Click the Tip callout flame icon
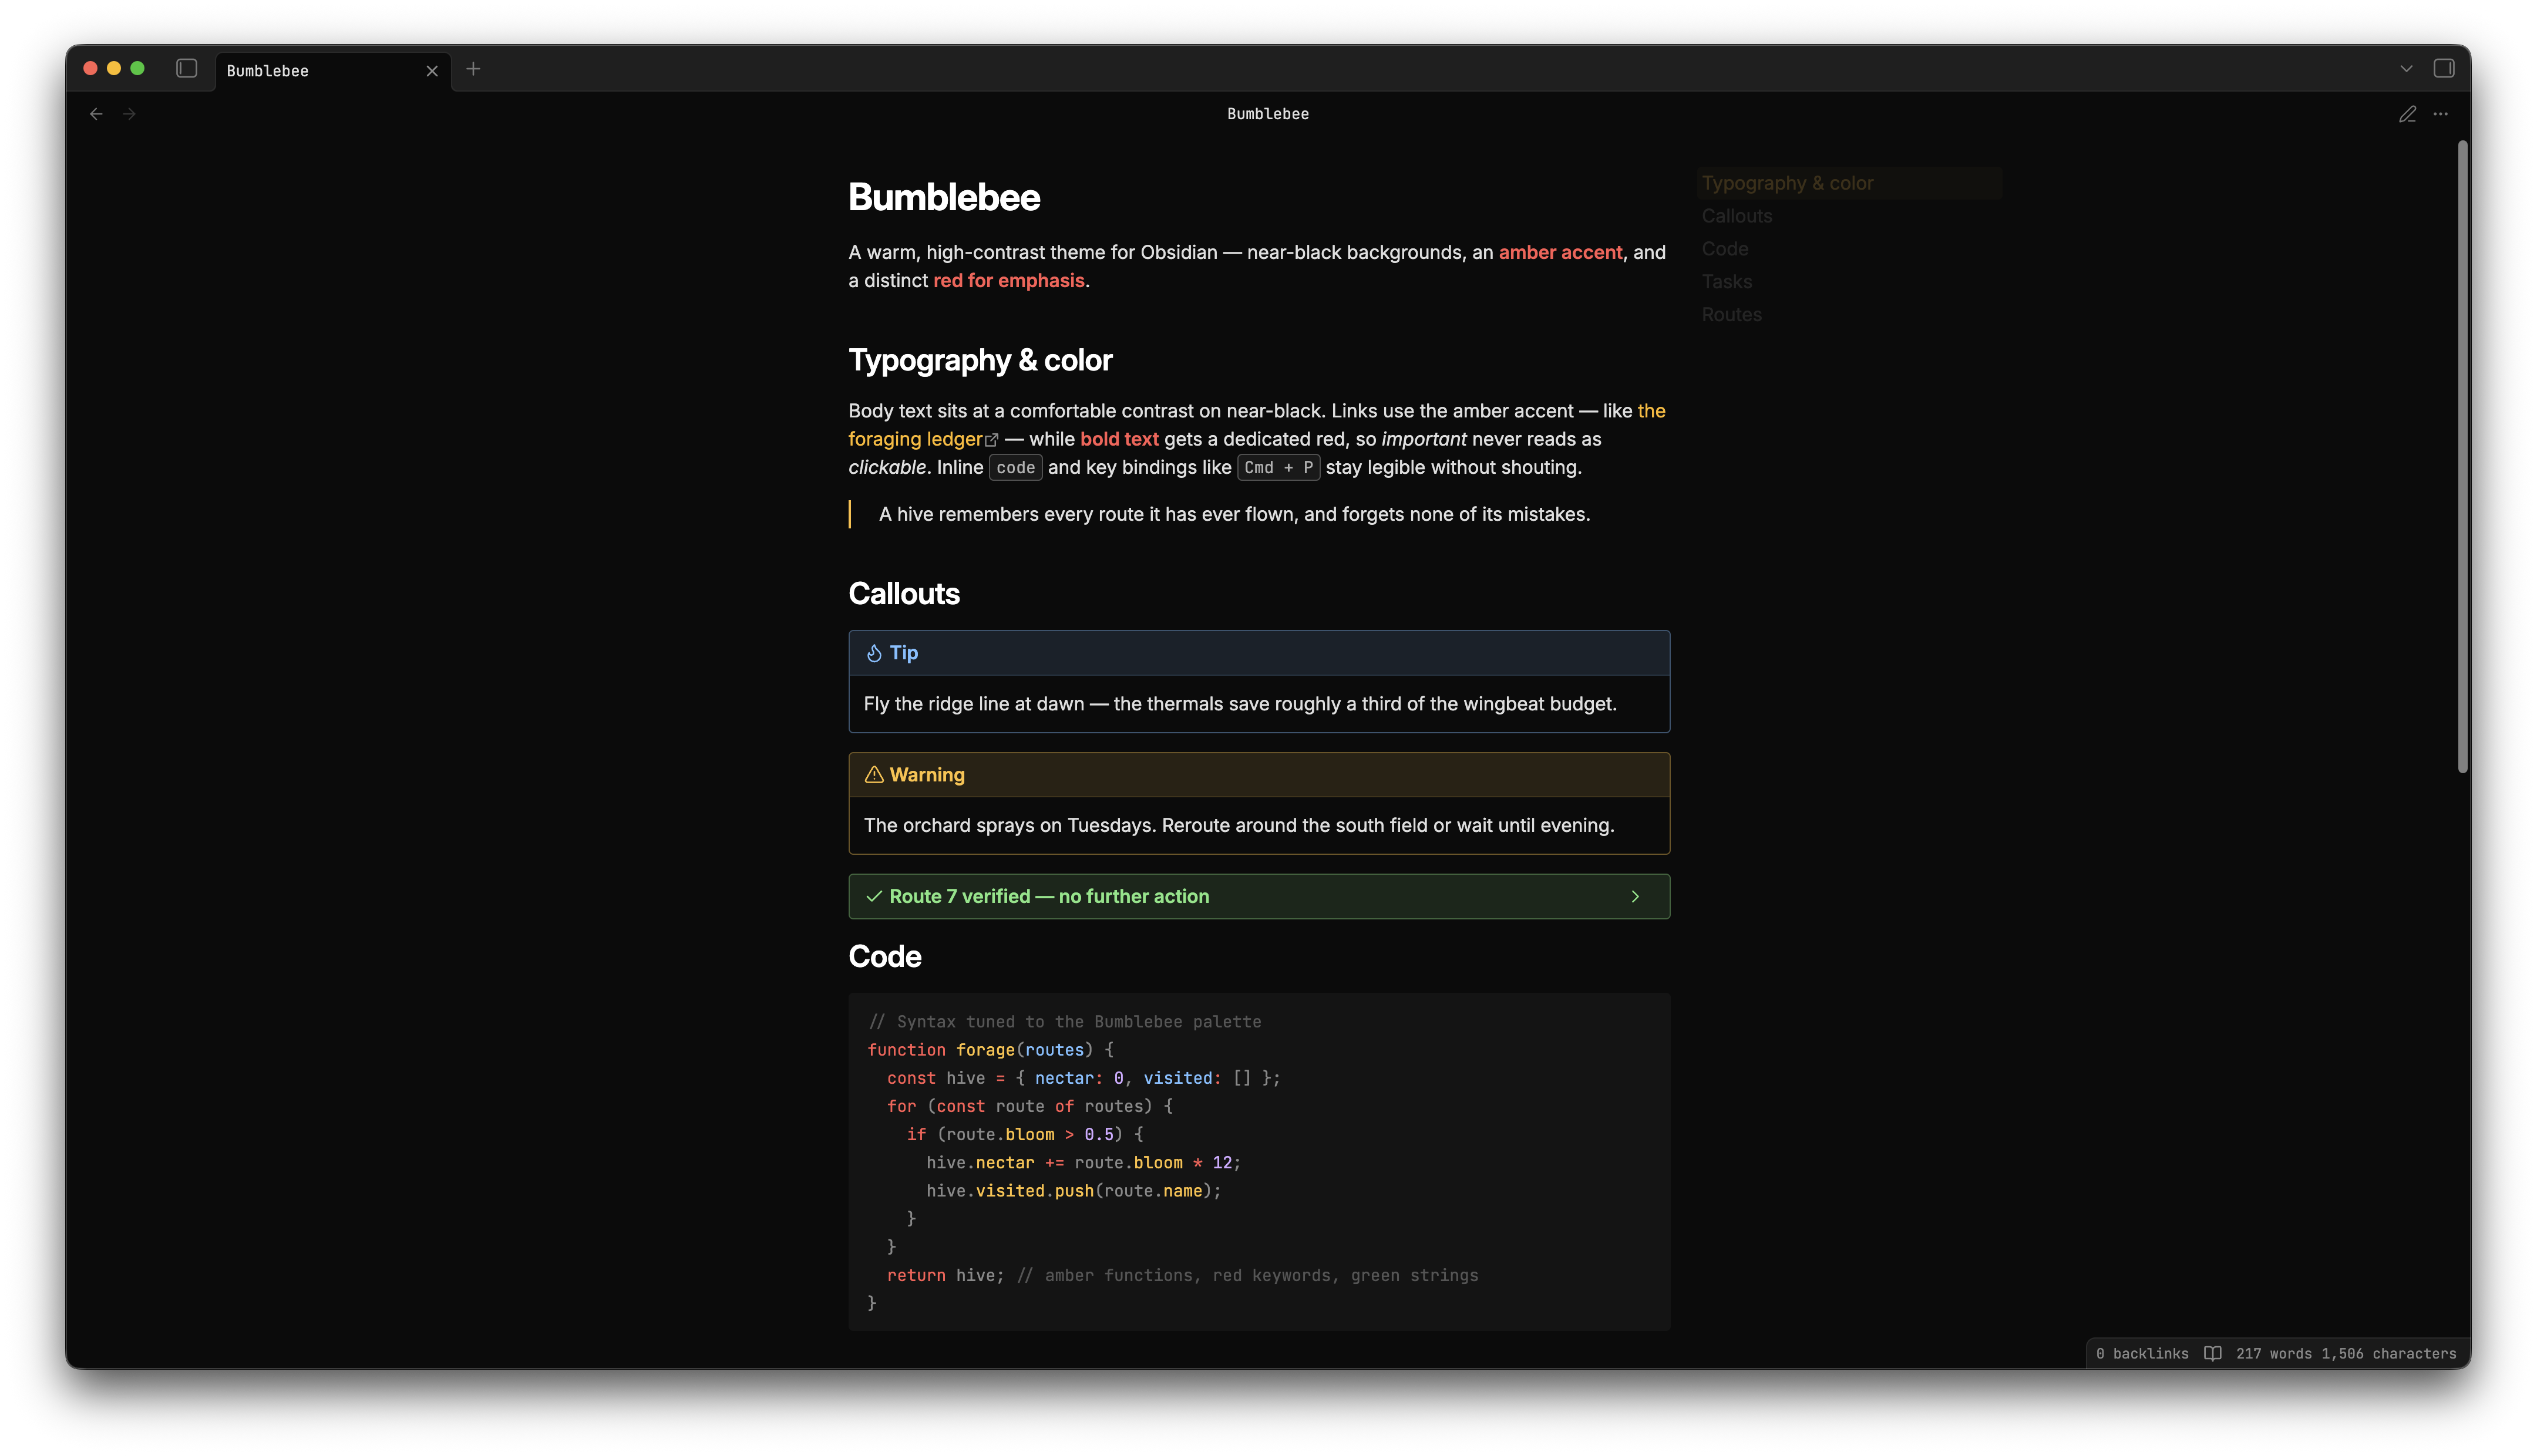This screenshot has width=2537, height=1456. point(873,653)
